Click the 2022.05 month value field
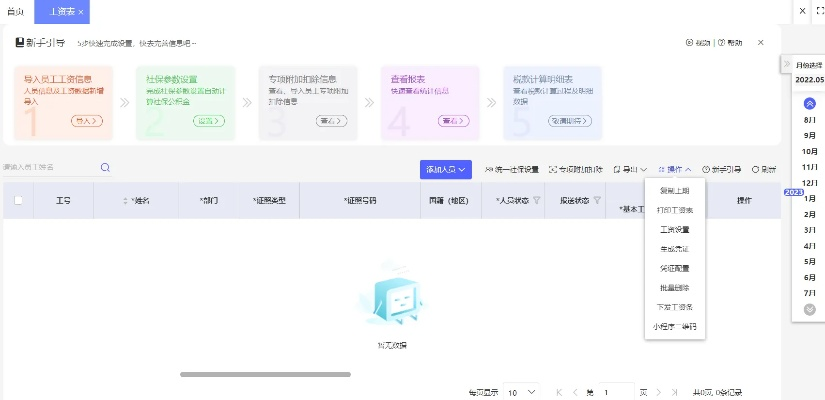825x400 pixels. [x=809, y=79]
